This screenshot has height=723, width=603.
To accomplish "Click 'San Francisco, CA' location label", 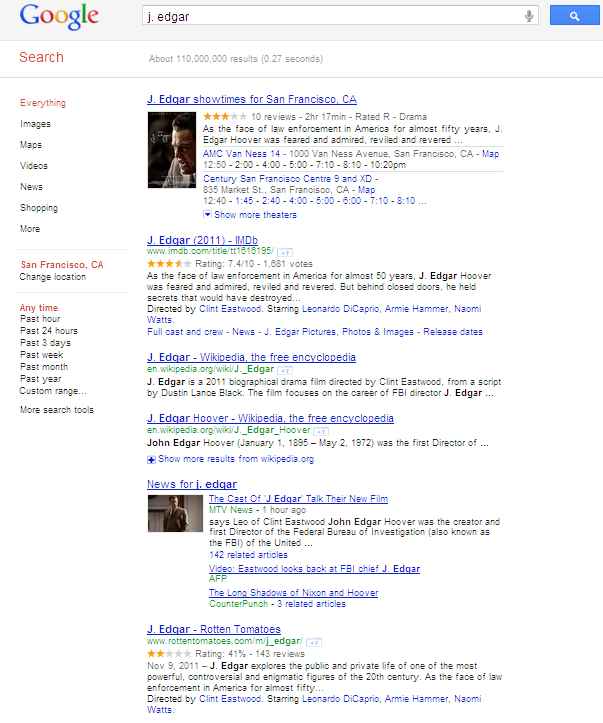I will point(62,265).
